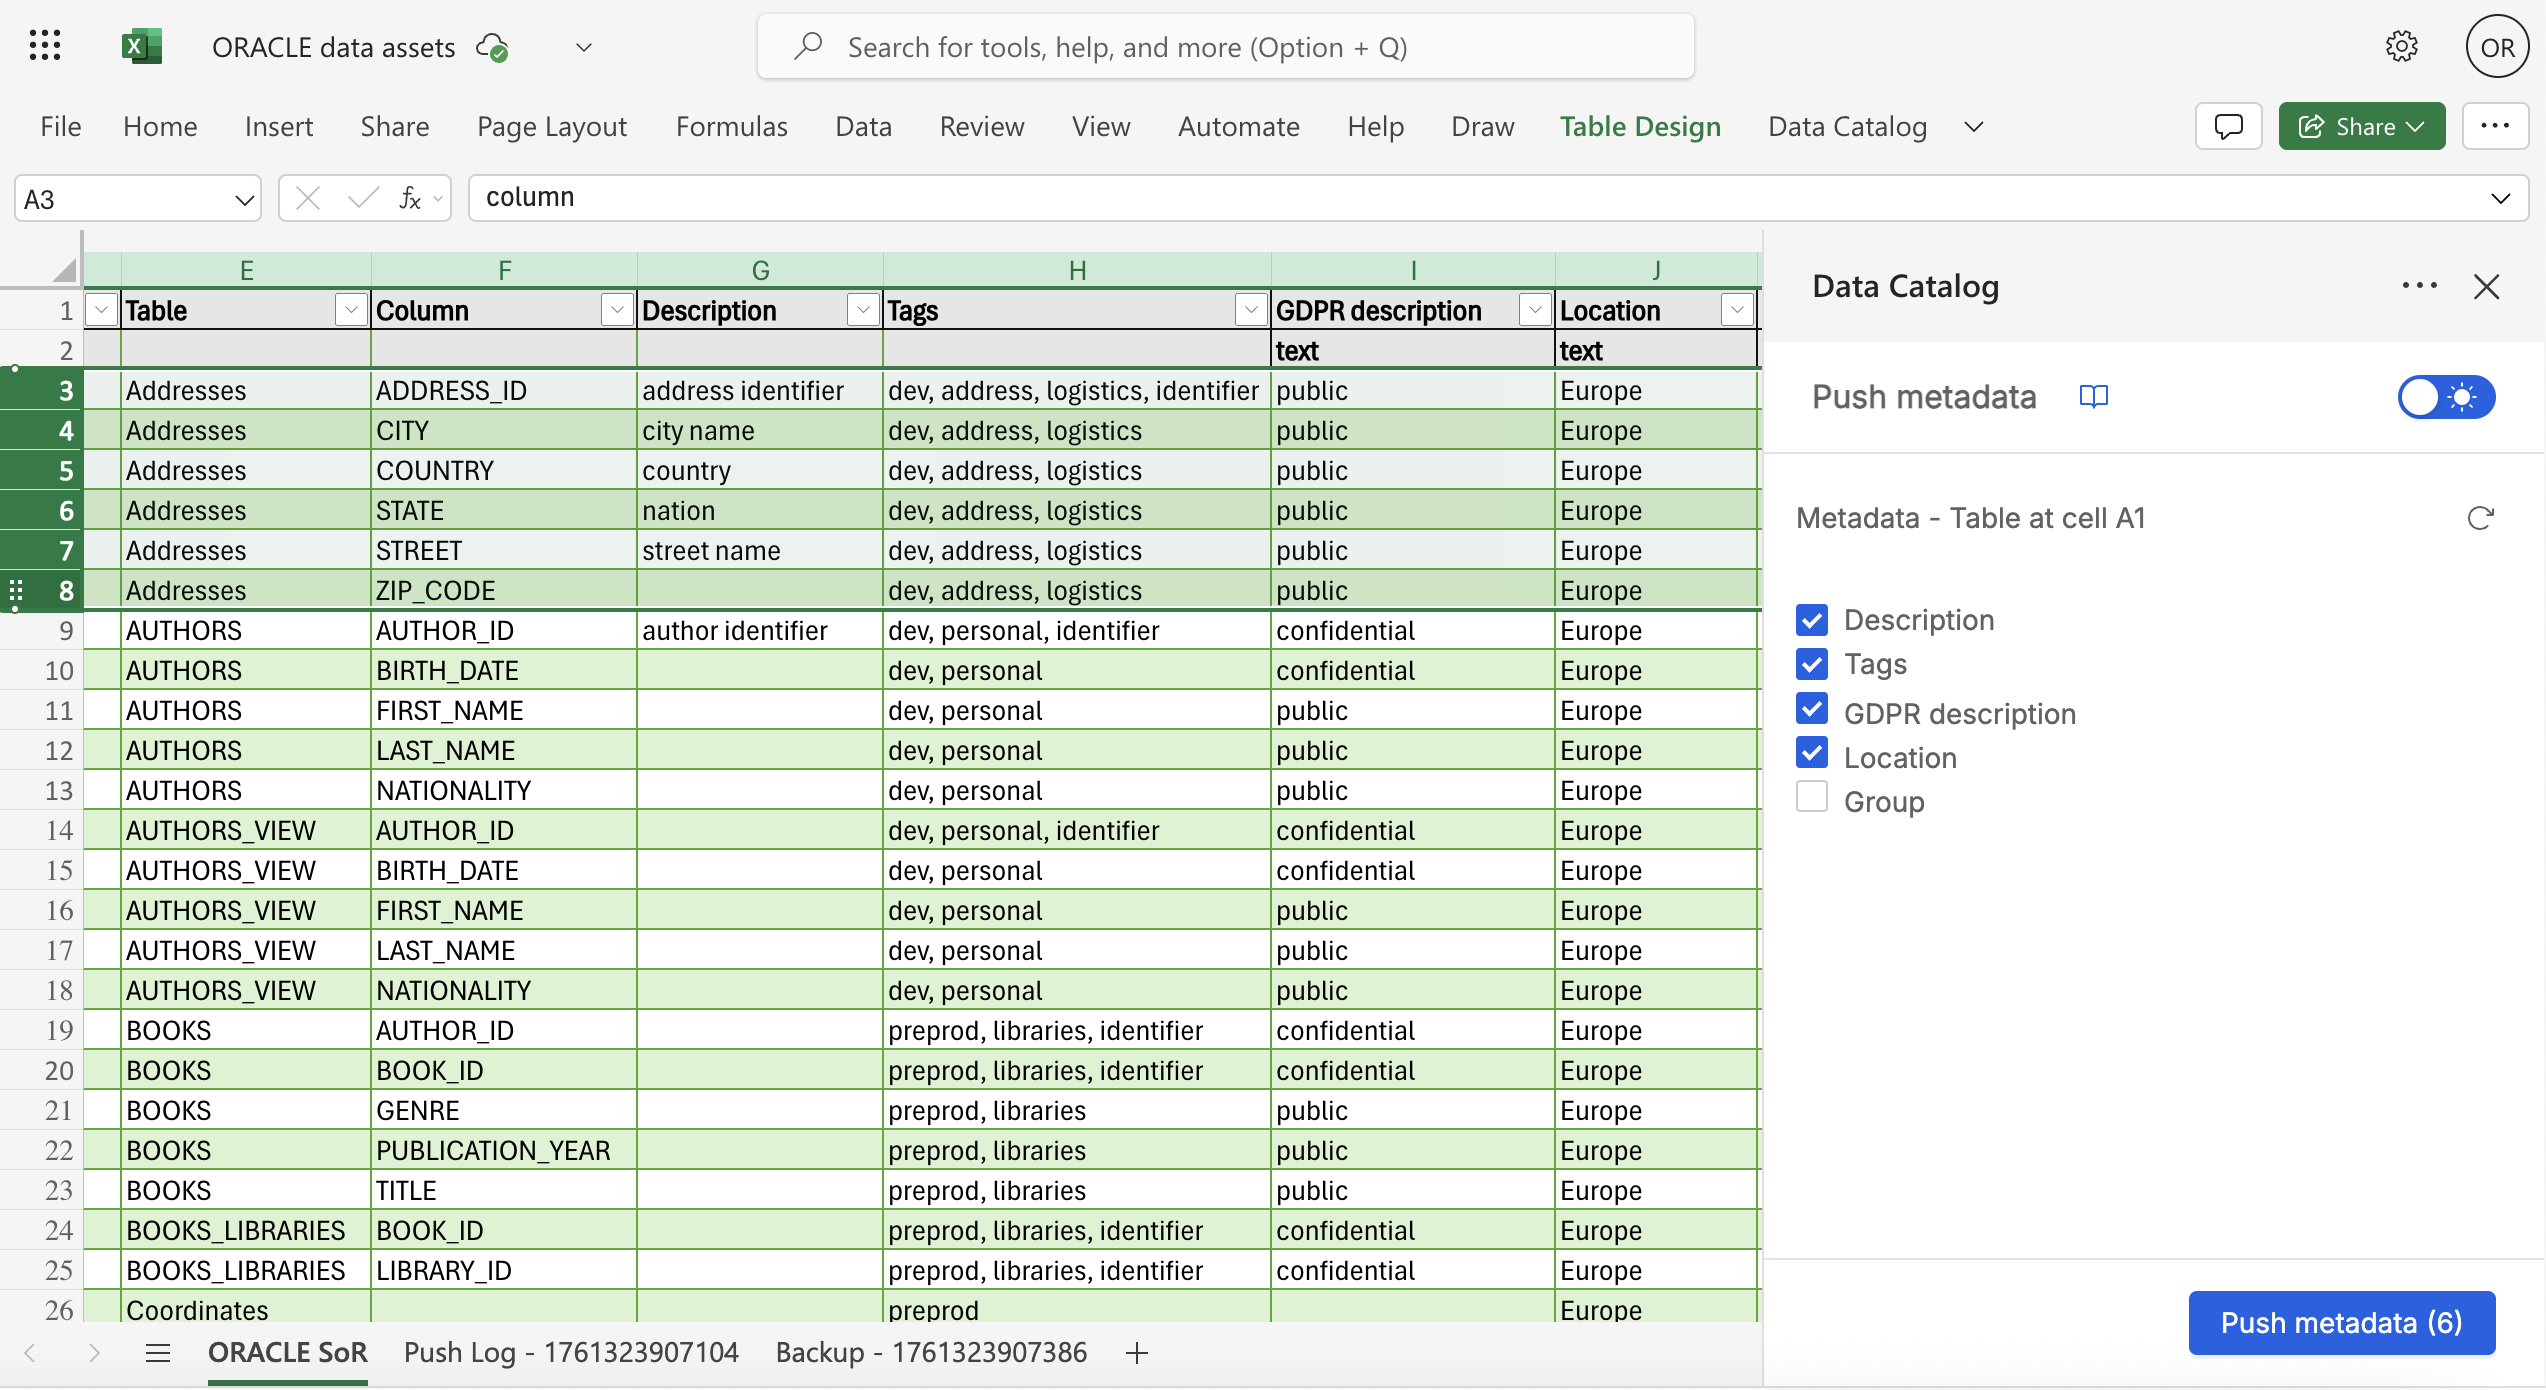Uncheck the Location checkbox

[x=1812, y=754]
